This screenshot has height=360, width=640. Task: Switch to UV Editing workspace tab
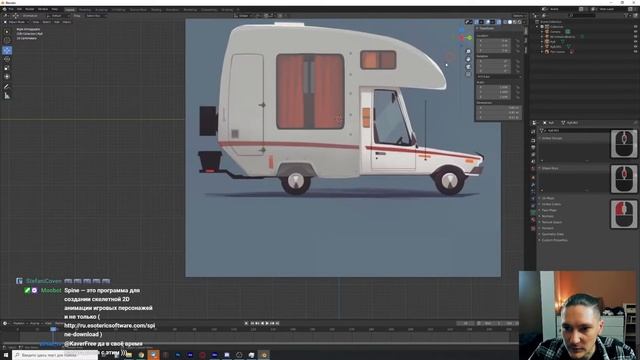point(119,9)
